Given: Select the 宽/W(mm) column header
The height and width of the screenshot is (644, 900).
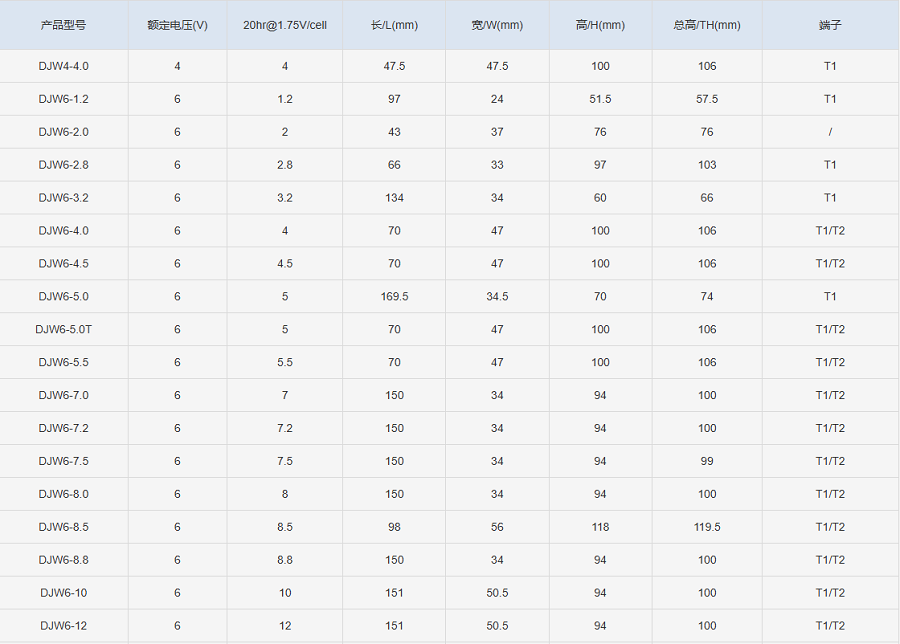Looking at the screenshot, I should coord(497,25).
